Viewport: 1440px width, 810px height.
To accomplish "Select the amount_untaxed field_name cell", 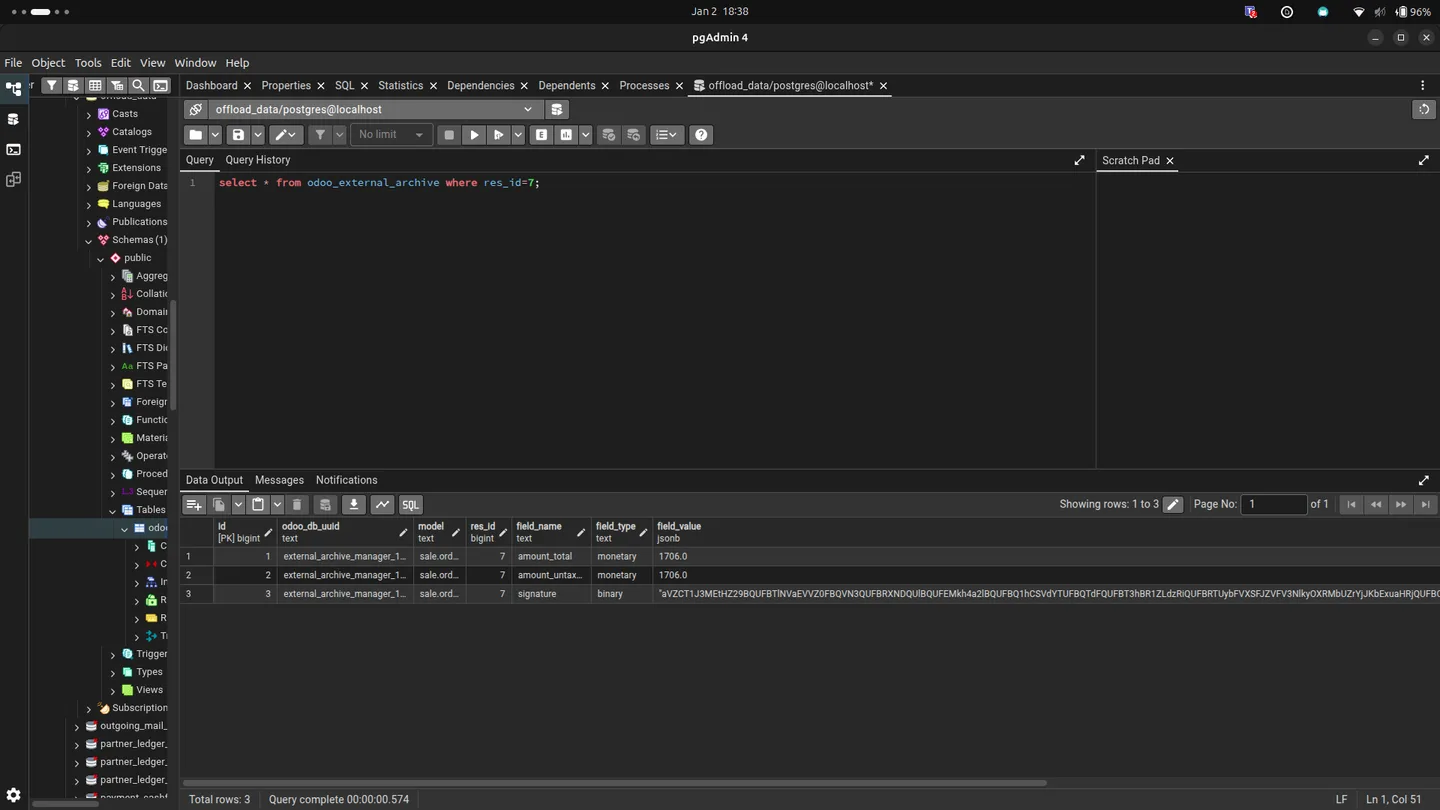I will click(x=551, y=575).
